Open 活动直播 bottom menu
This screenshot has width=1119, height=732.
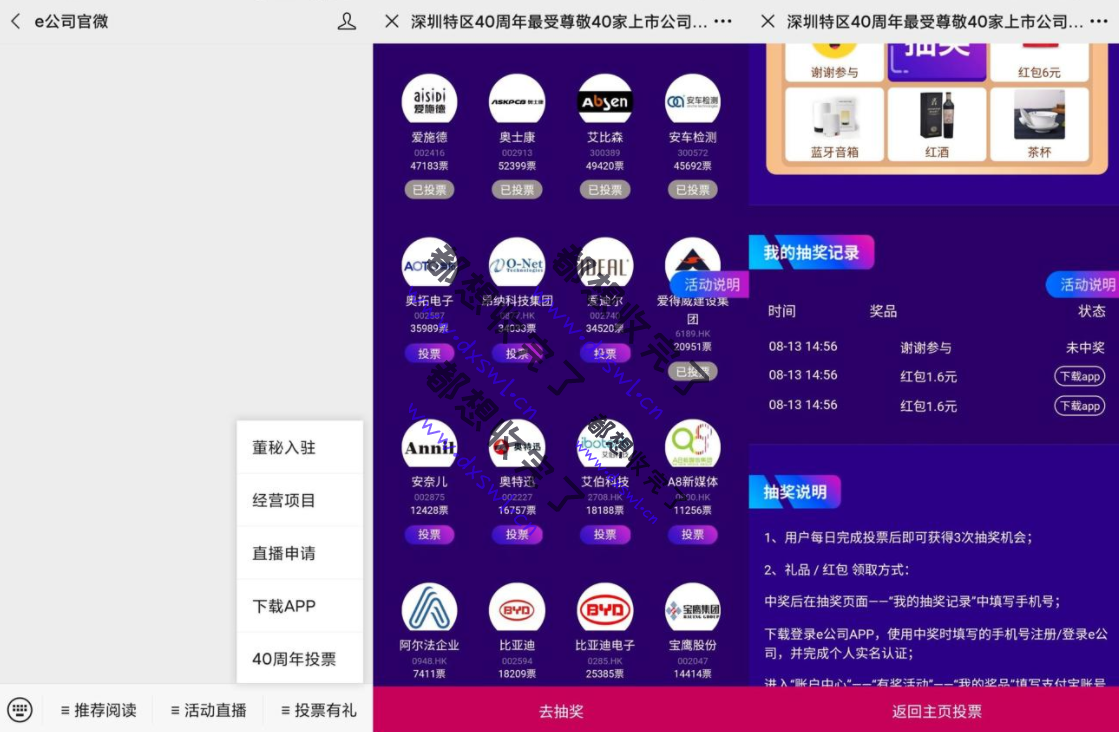coord(208,710)
